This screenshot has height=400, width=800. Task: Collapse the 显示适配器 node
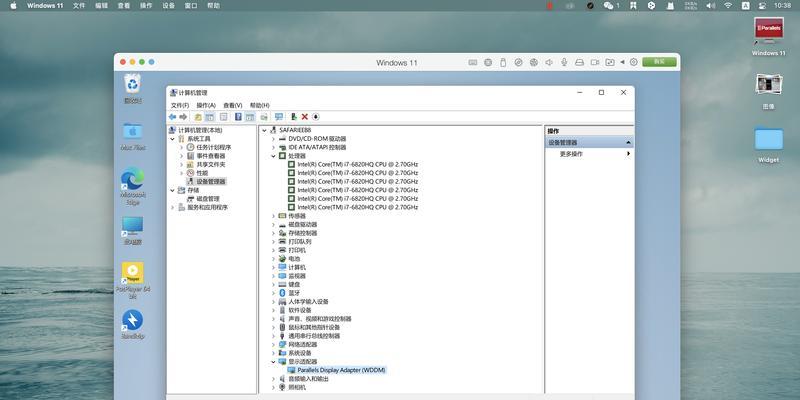tap(273, 361)
